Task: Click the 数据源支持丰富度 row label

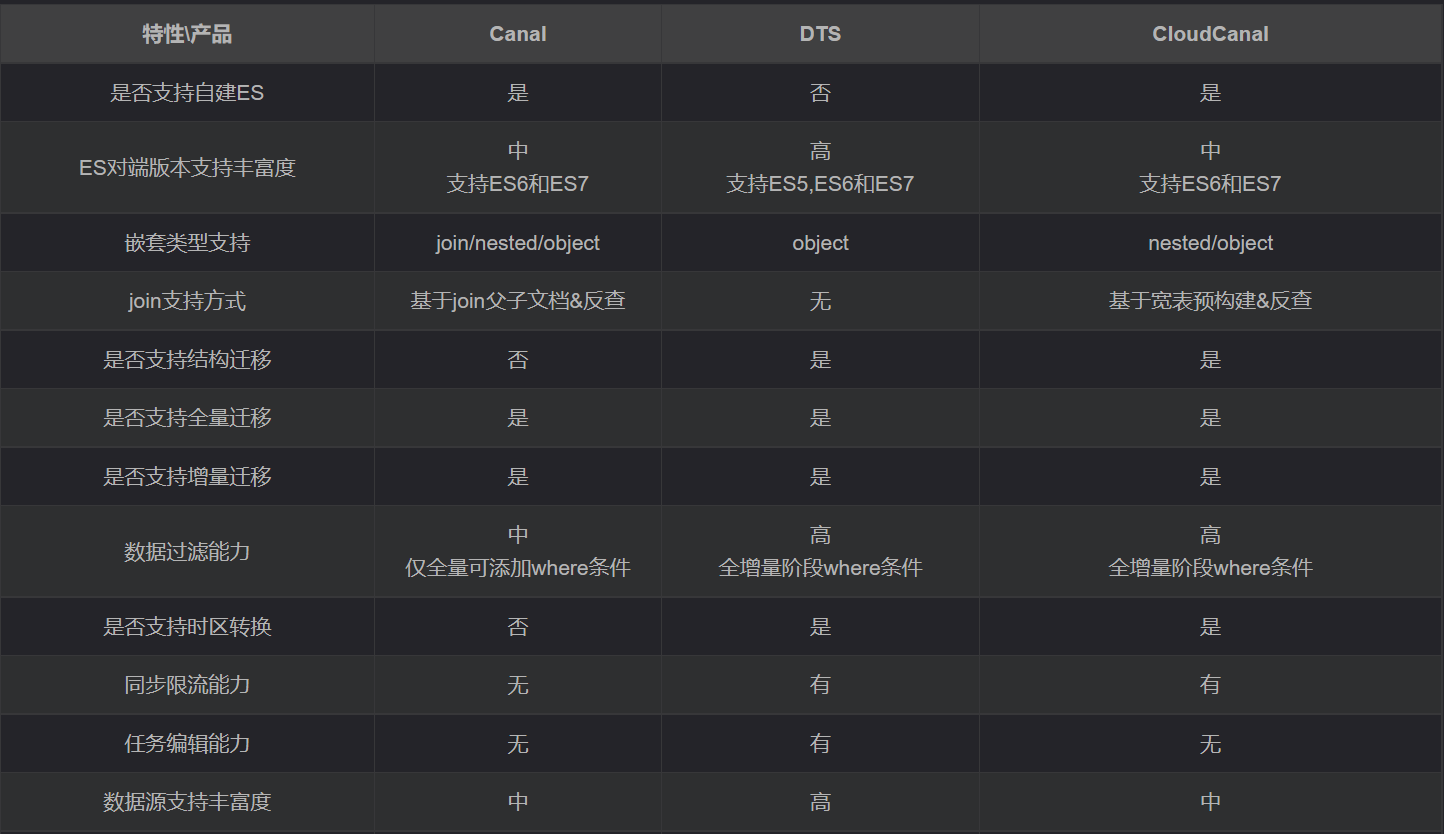Action: [x=187, y=802]
